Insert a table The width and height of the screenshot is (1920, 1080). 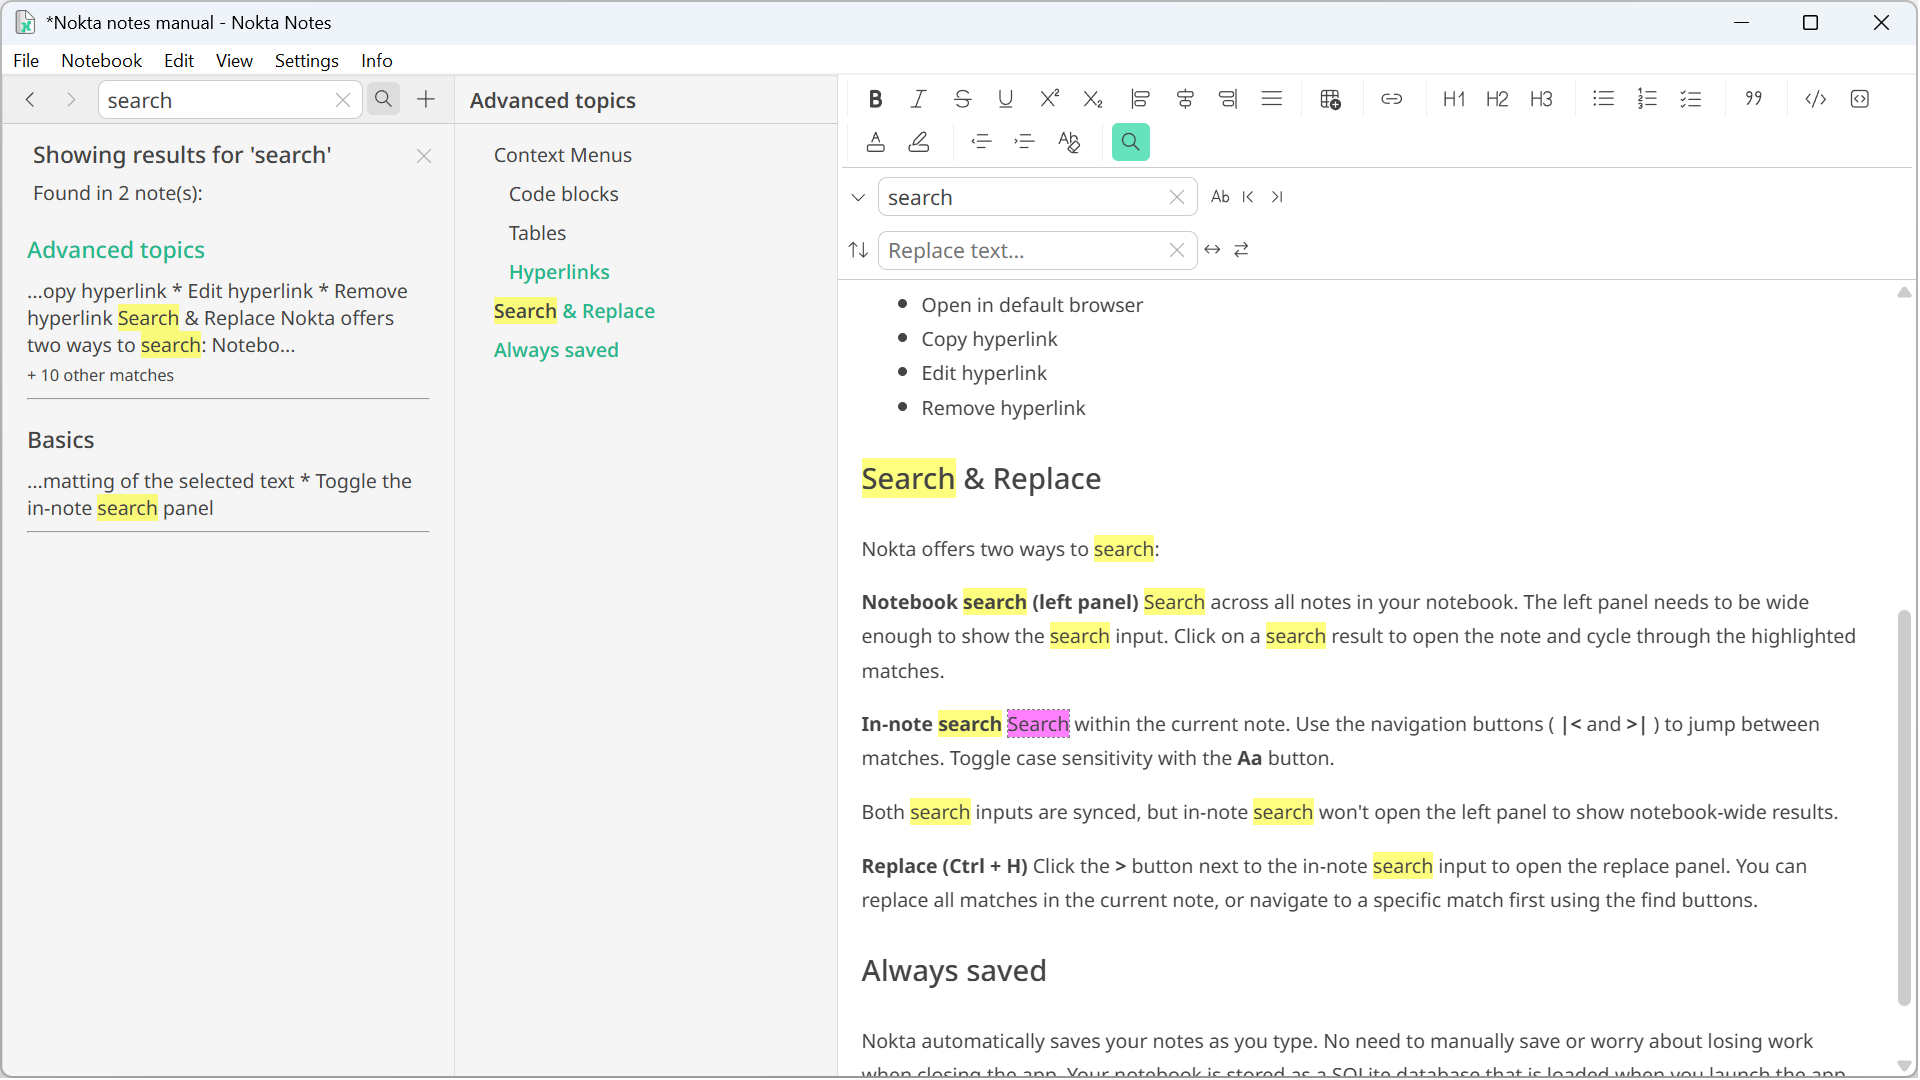click(1331, 98)
